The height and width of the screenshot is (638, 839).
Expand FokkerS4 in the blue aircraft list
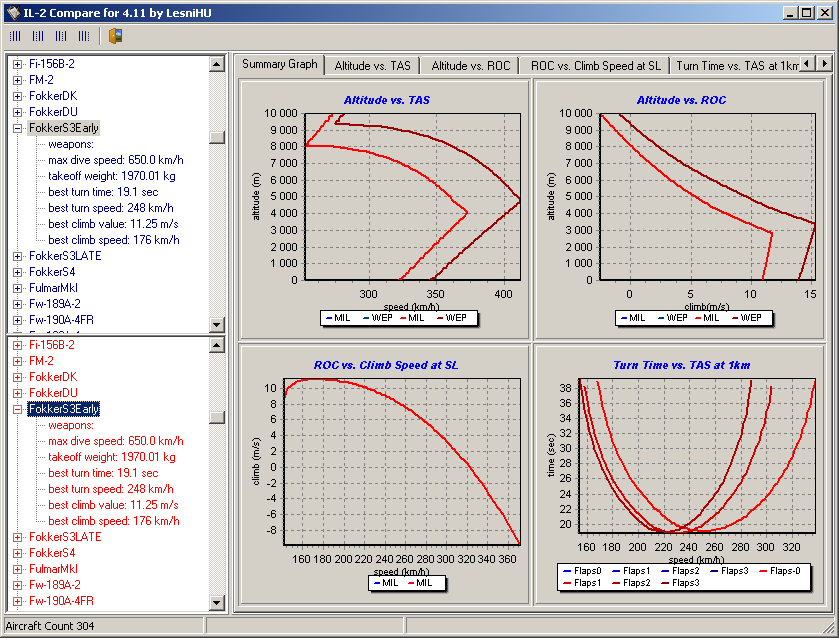tap(18, 272)
